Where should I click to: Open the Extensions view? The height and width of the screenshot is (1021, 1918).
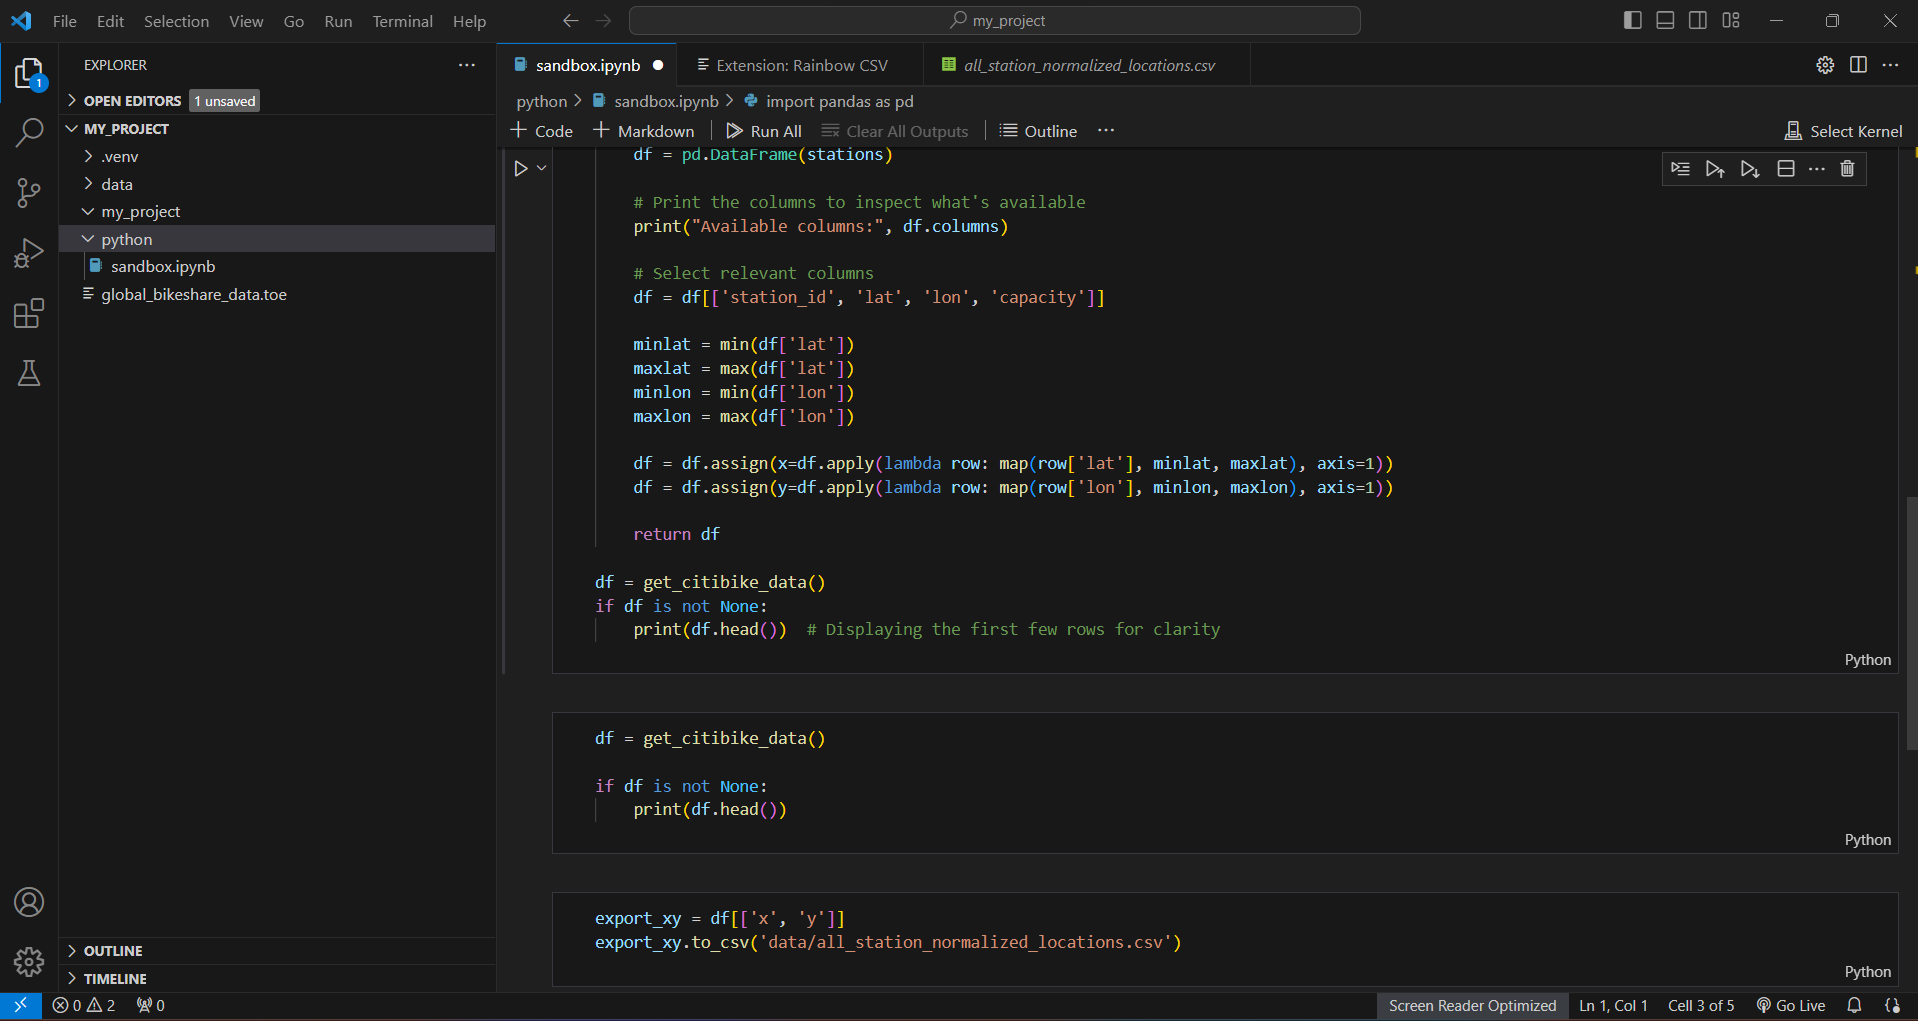click(x=29, y=314)
